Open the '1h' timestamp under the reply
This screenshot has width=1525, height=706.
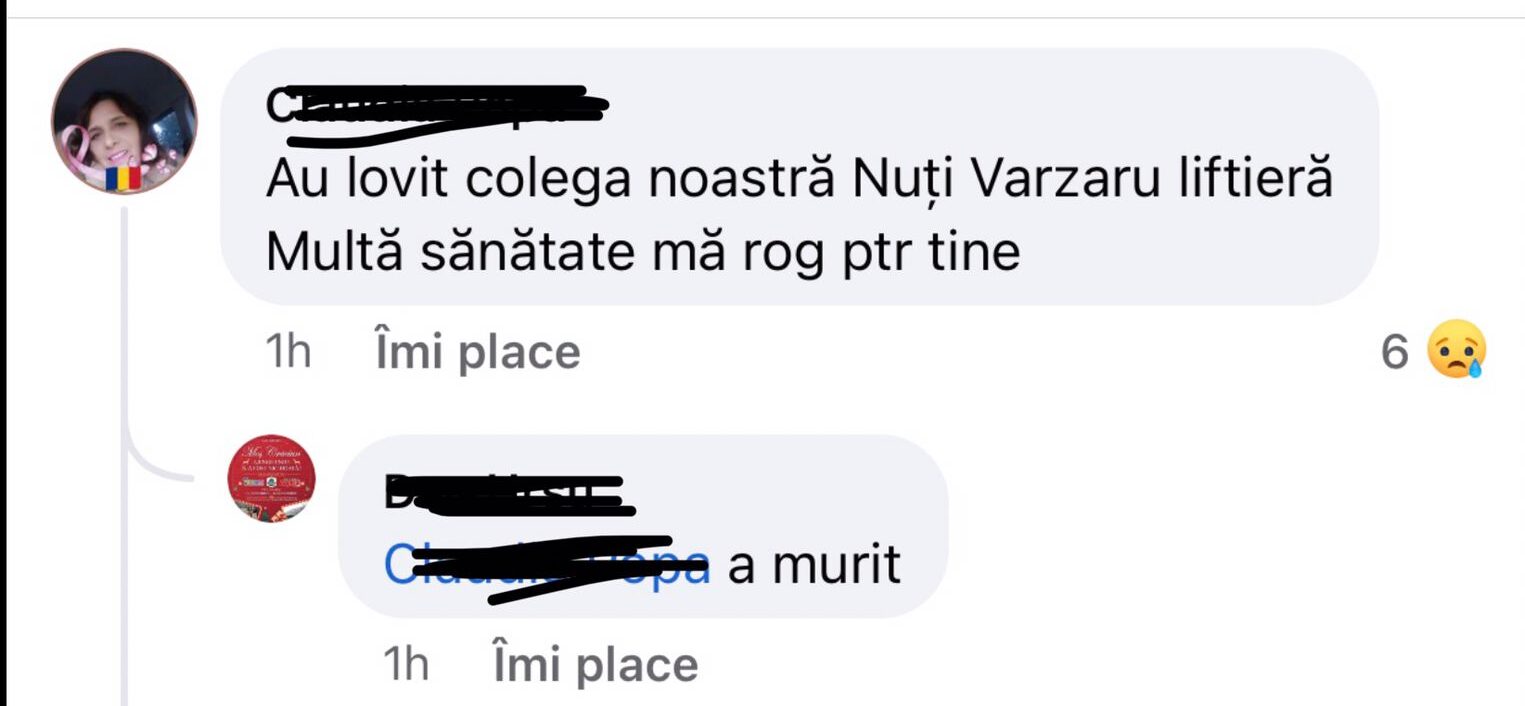[407, 666]
